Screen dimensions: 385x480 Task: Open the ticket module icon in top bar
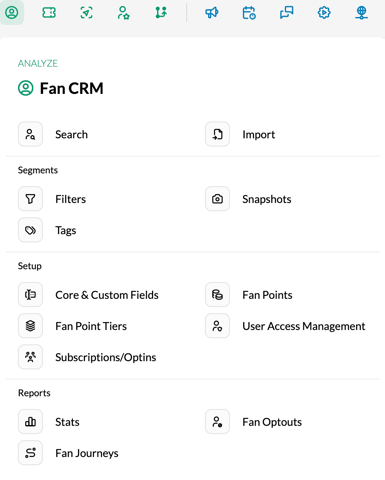coord(49,13)
